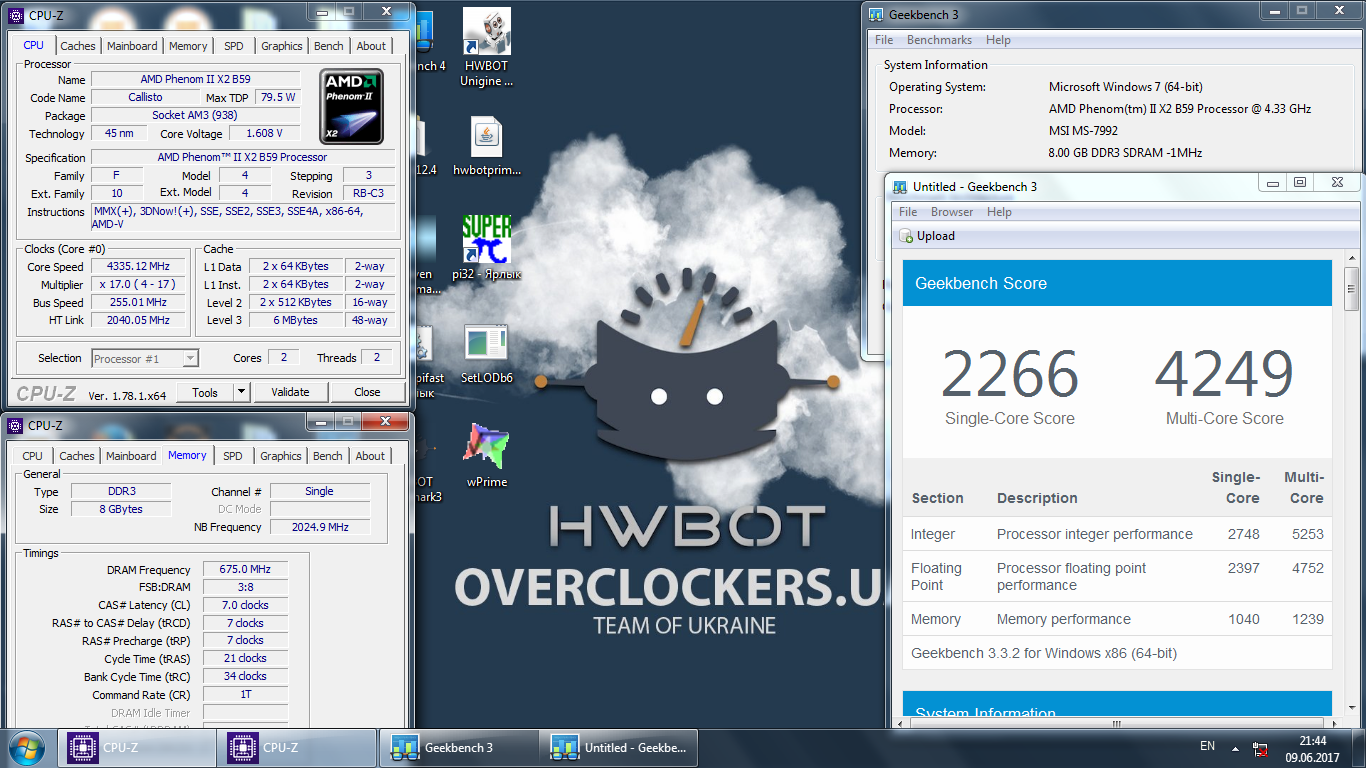
Task: Open the SPD tab in top CPU-Z
Action: tap(233, 46)
